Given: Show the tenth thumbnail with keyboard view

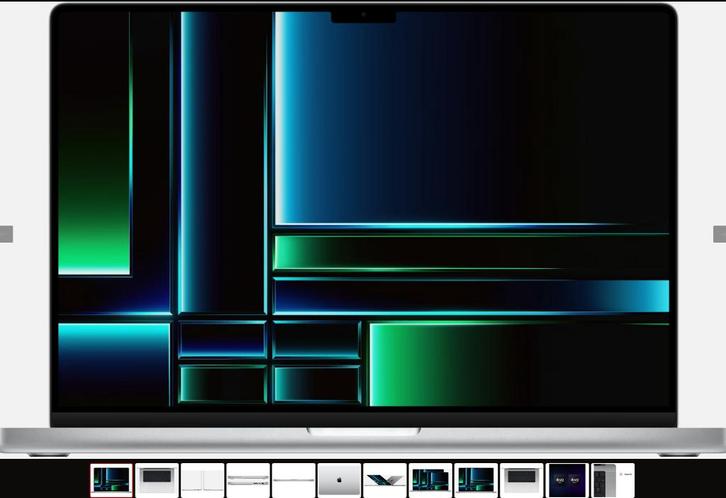Looking at the screenshot, I should (521, 480).
